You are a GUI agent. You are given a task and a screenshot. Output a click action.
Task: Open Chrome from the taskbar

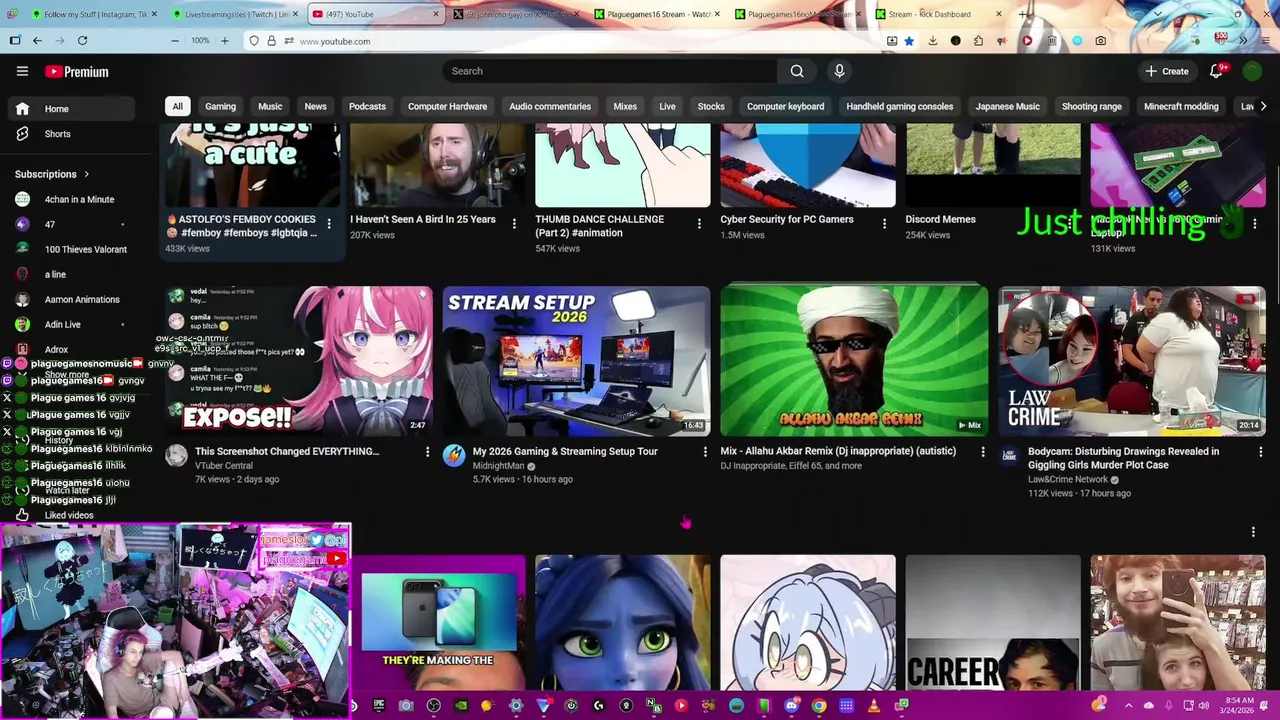pyautogui.click(x=819, y=706)
